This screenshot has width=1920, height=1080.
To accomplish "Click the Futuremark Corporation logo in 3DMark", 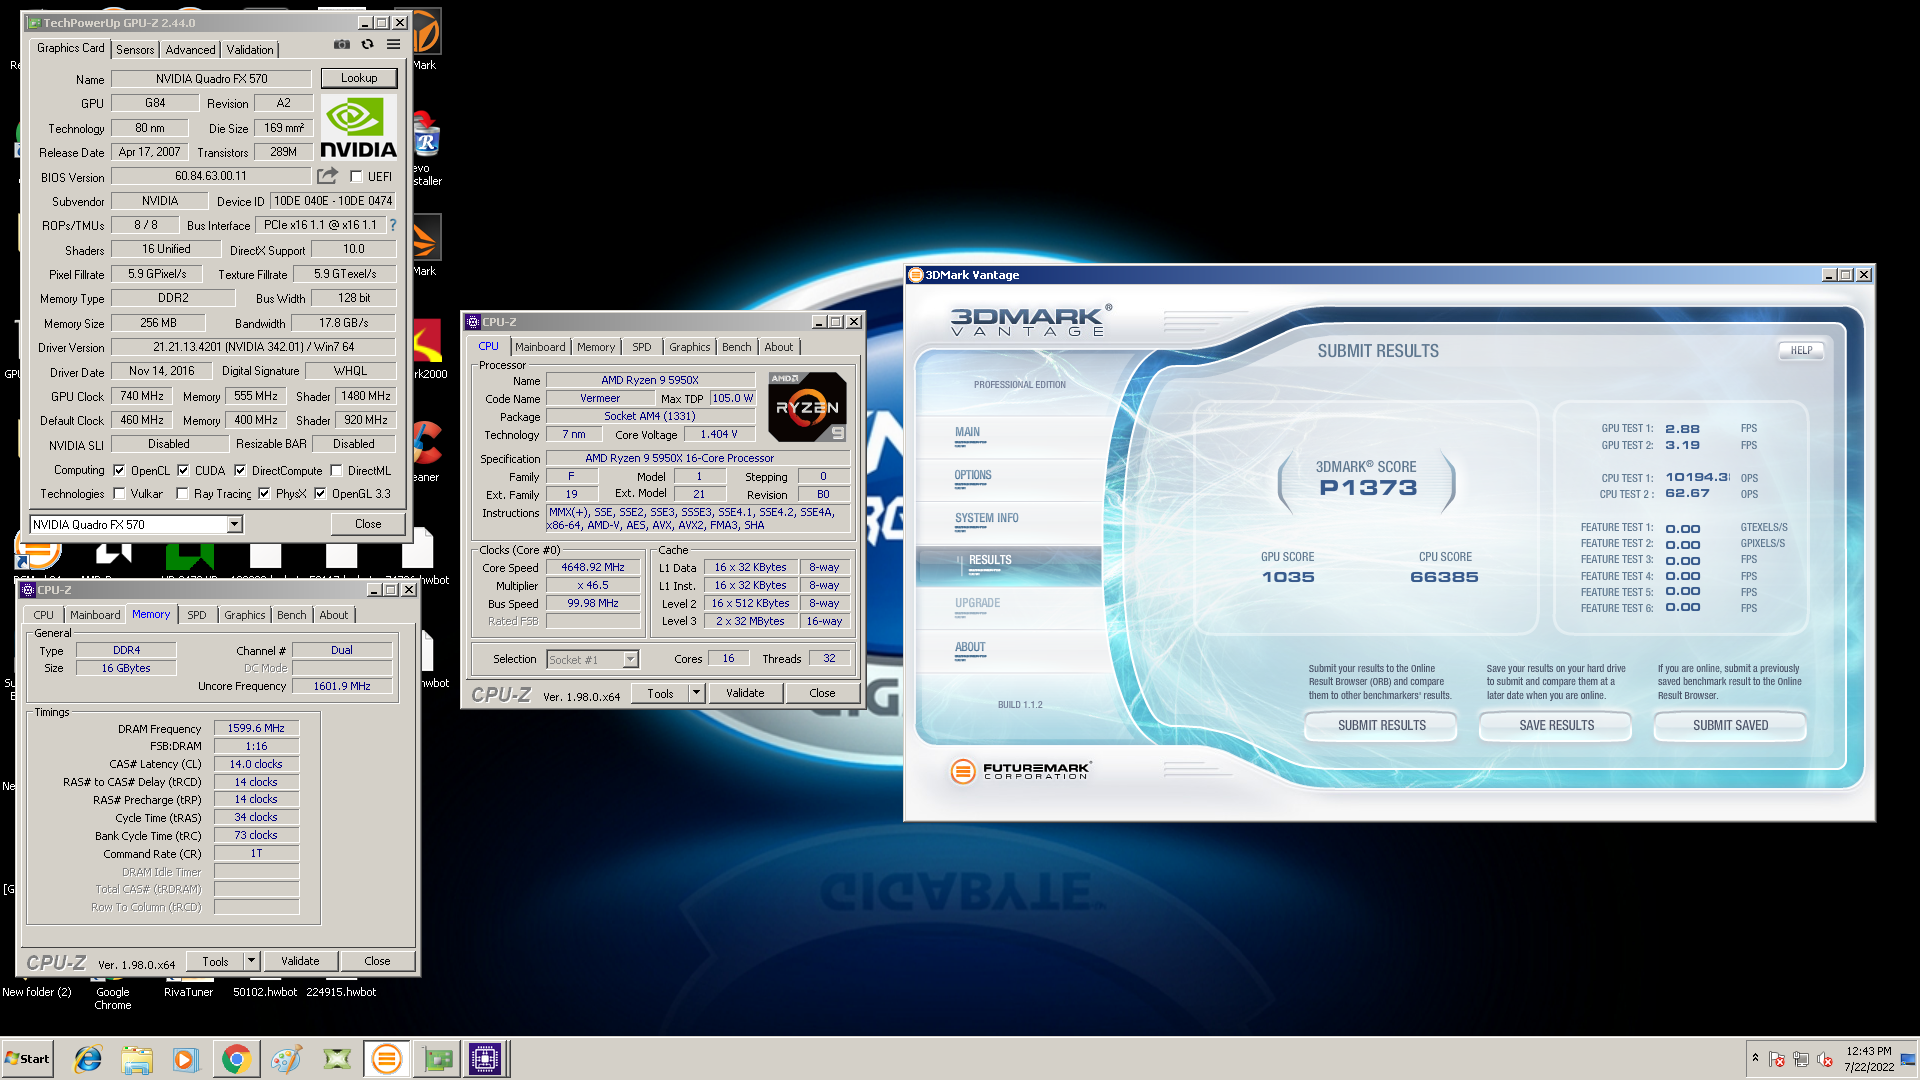I will (x=1020, y=770).
